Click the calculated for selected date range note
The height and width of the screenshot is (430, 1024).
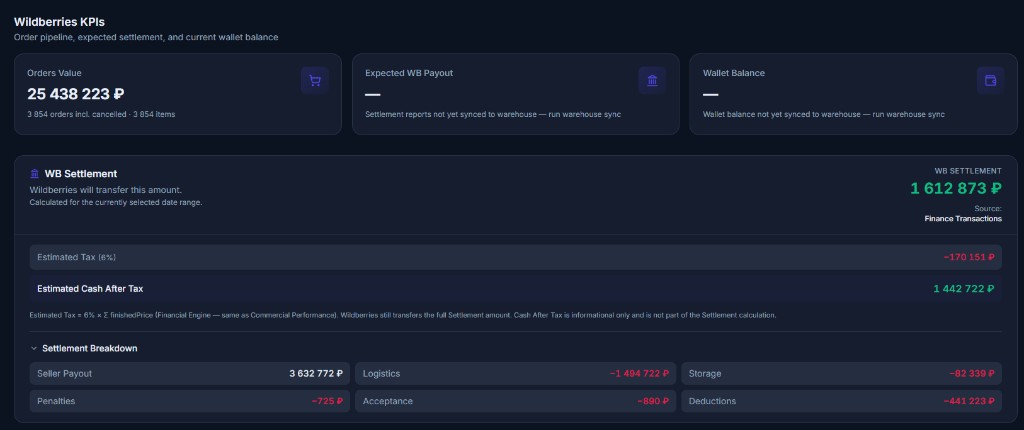116,203
